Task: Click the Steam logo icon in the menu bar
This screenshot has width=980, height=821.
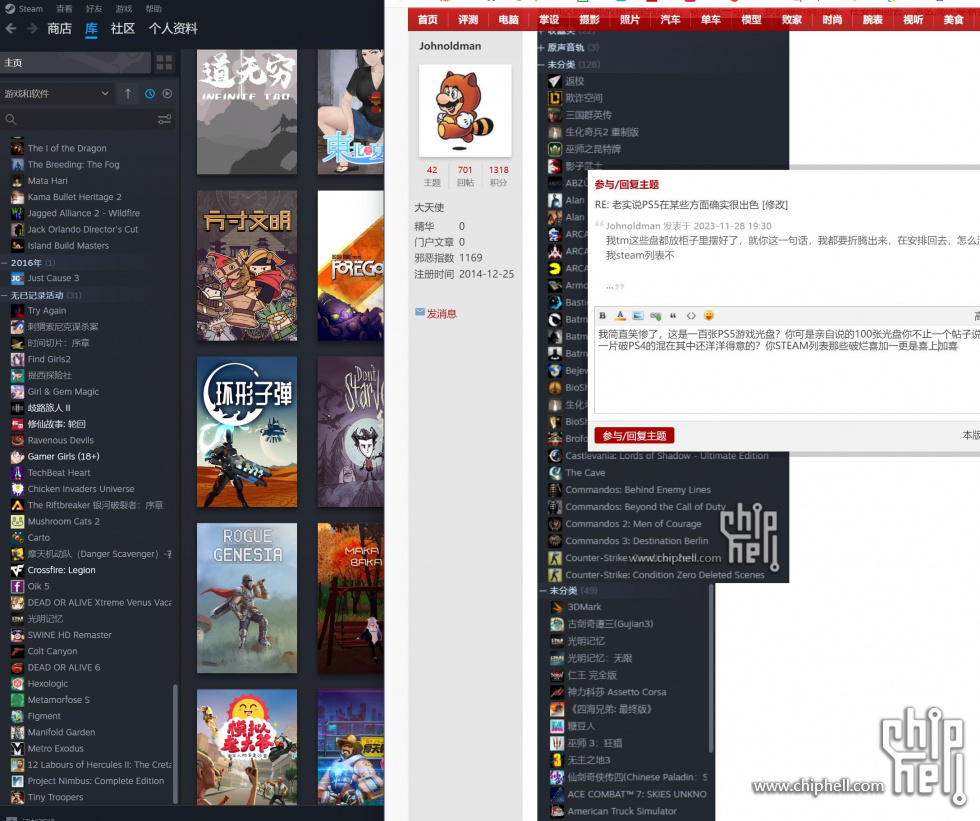Action: [9, 9]
